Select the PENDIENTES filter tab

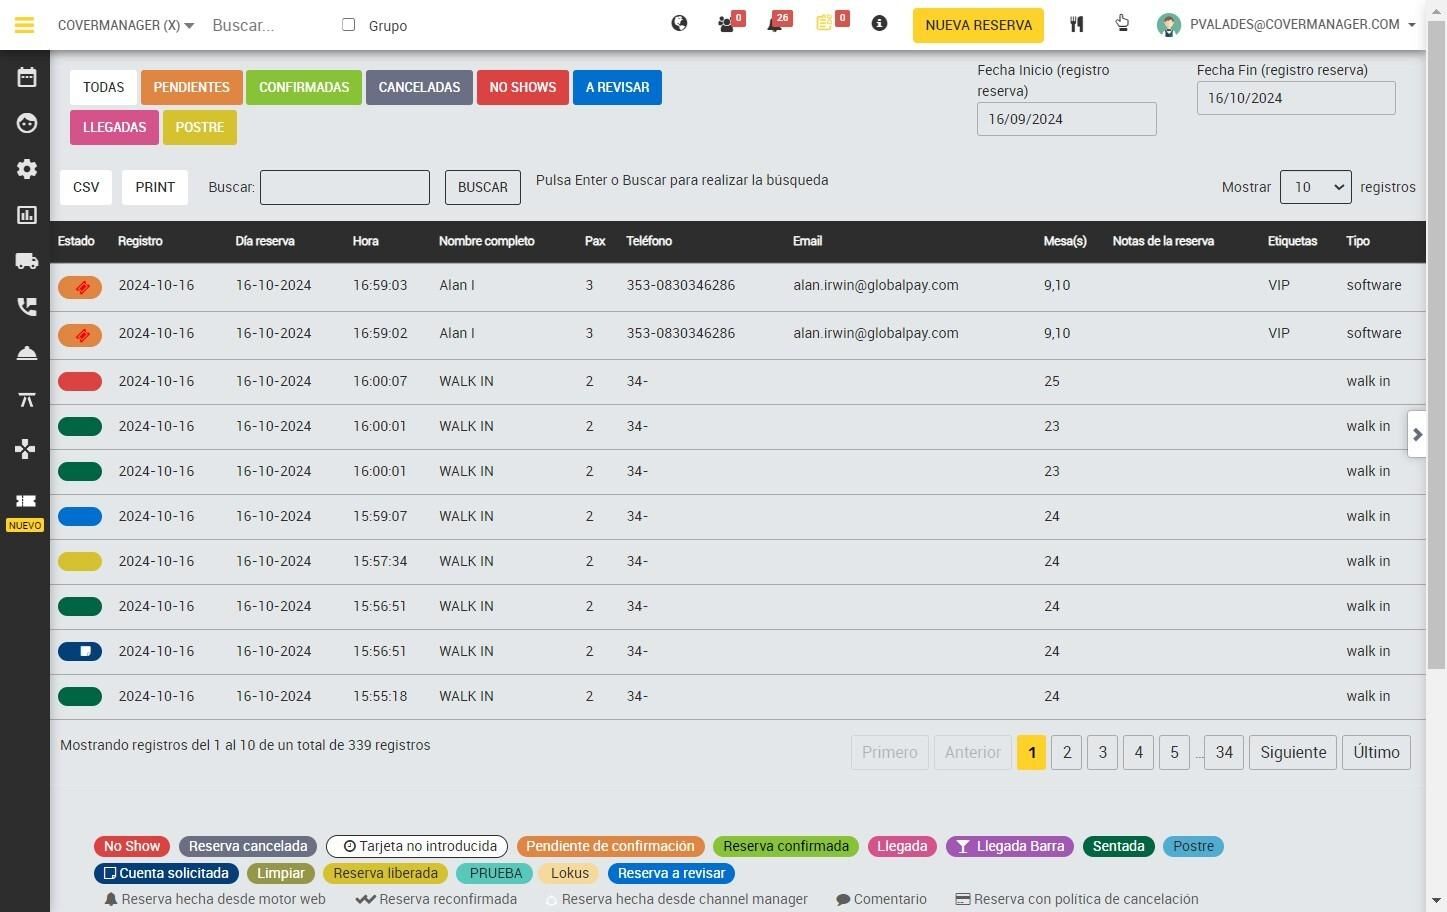click(191, 87)
